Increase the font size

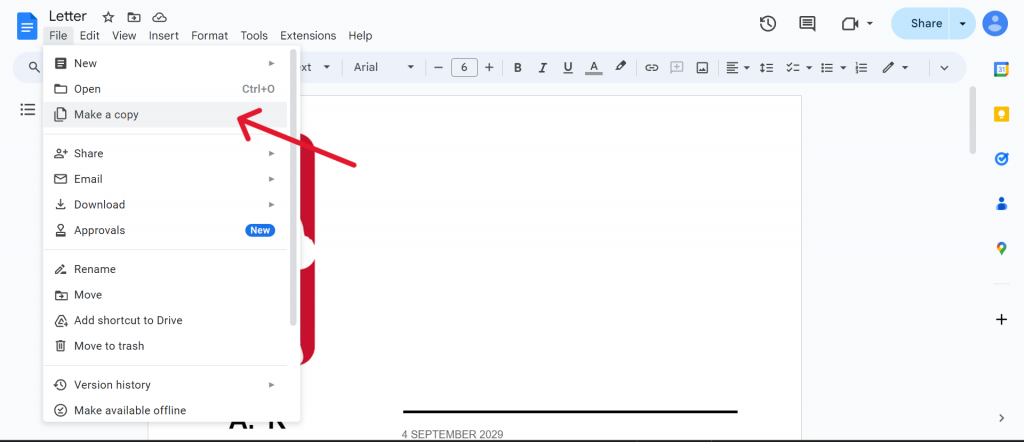click(489, 67)
